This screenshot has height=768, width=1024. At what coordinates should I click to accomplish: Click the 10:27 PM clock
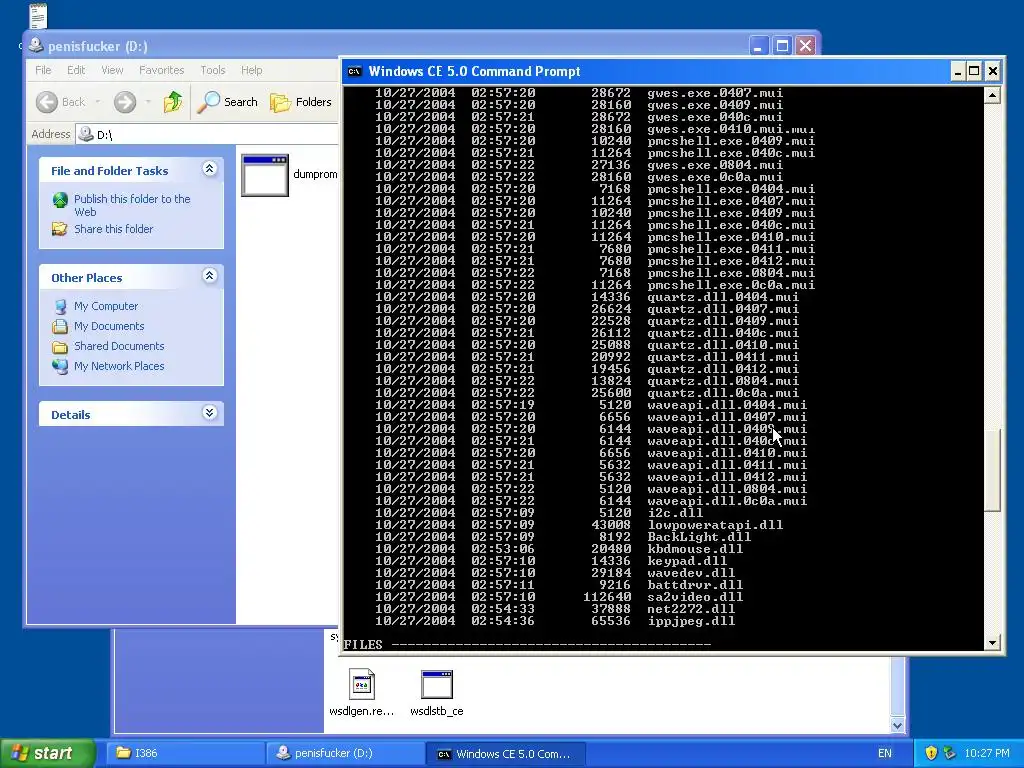987,753
